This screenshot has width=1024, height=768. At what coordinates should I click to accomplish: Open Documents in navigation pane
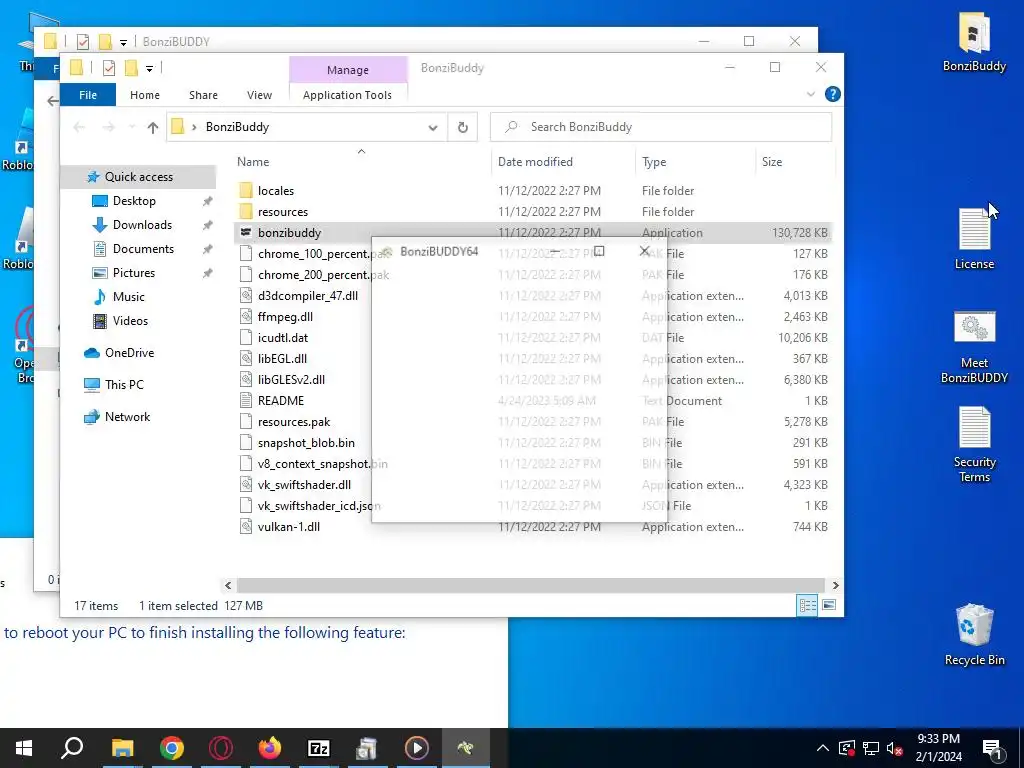click(143, 249)
